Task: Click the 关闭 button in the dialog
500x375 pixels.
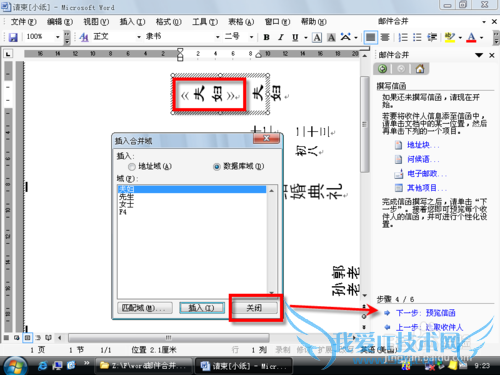Action: (255, 308)
